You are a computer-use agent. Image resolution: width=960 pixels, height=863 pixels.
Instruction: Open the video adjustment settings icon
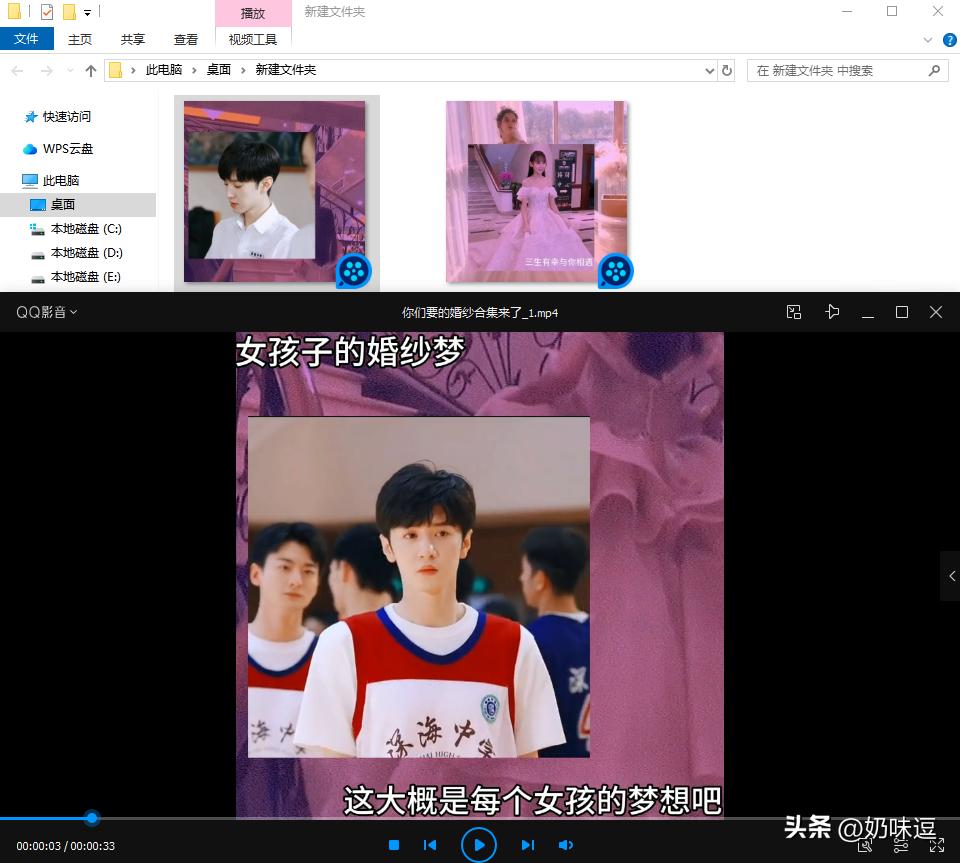(900, 845)
